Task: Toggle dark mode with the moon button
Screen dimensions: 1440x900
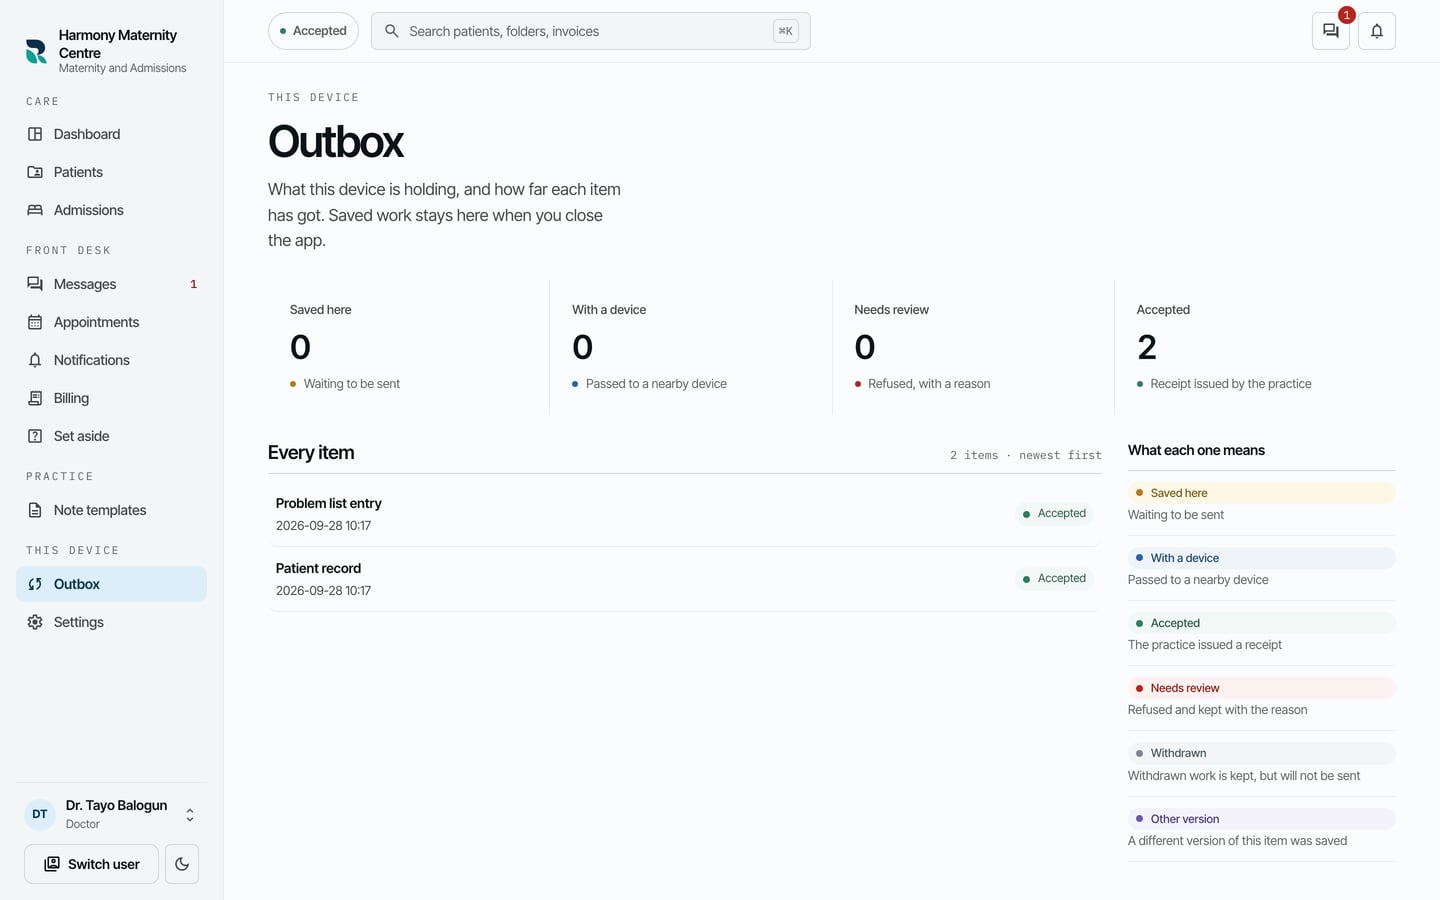Action: click(x=182, y=864)
